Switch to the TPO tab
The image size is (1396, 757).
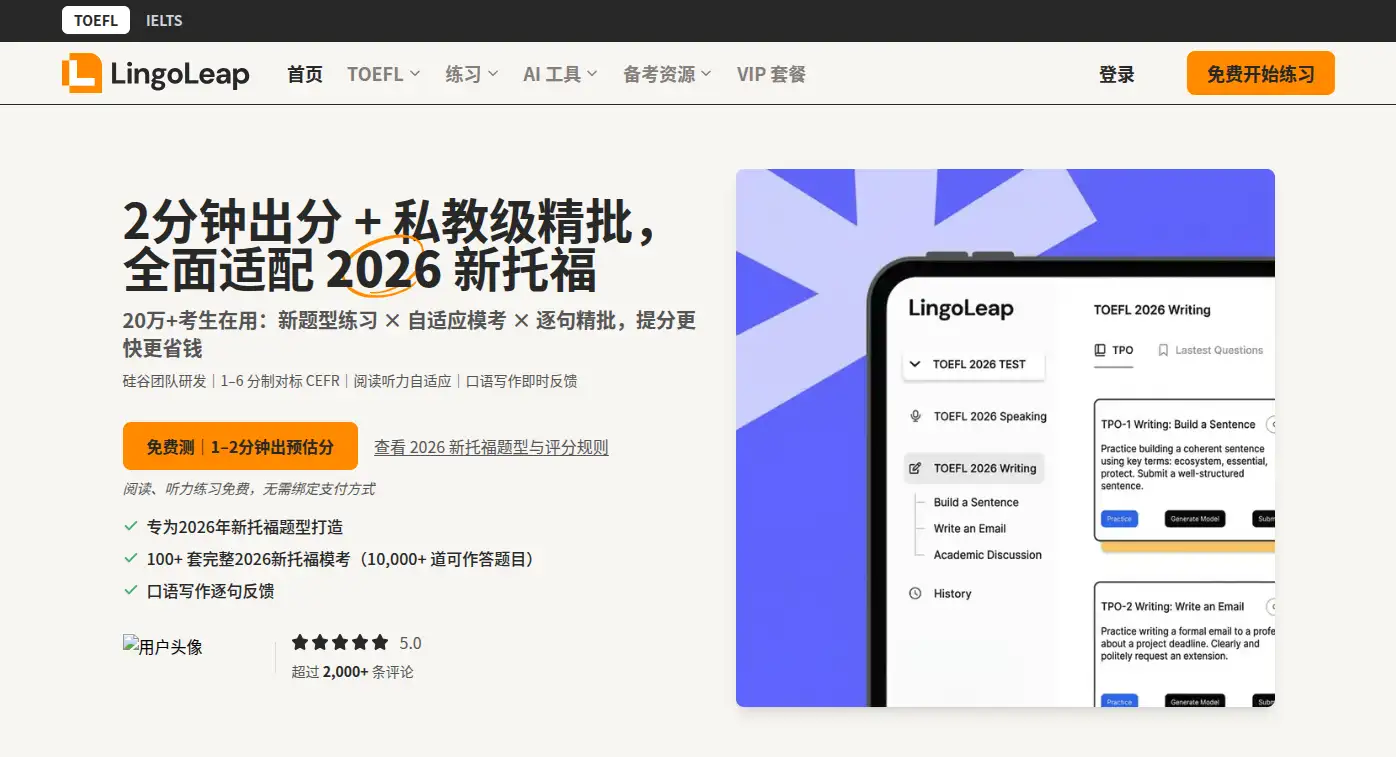(x=1114, y=351)
